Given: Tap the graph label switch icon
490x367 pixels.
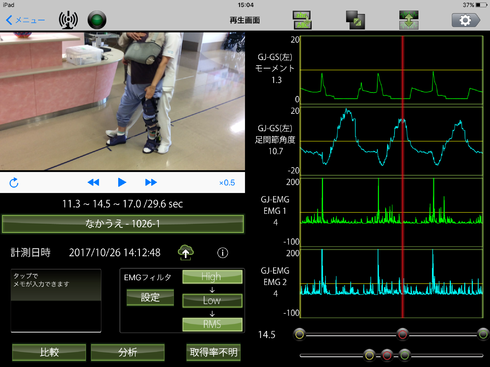Looking at the screenshot, I should [302, 20].
